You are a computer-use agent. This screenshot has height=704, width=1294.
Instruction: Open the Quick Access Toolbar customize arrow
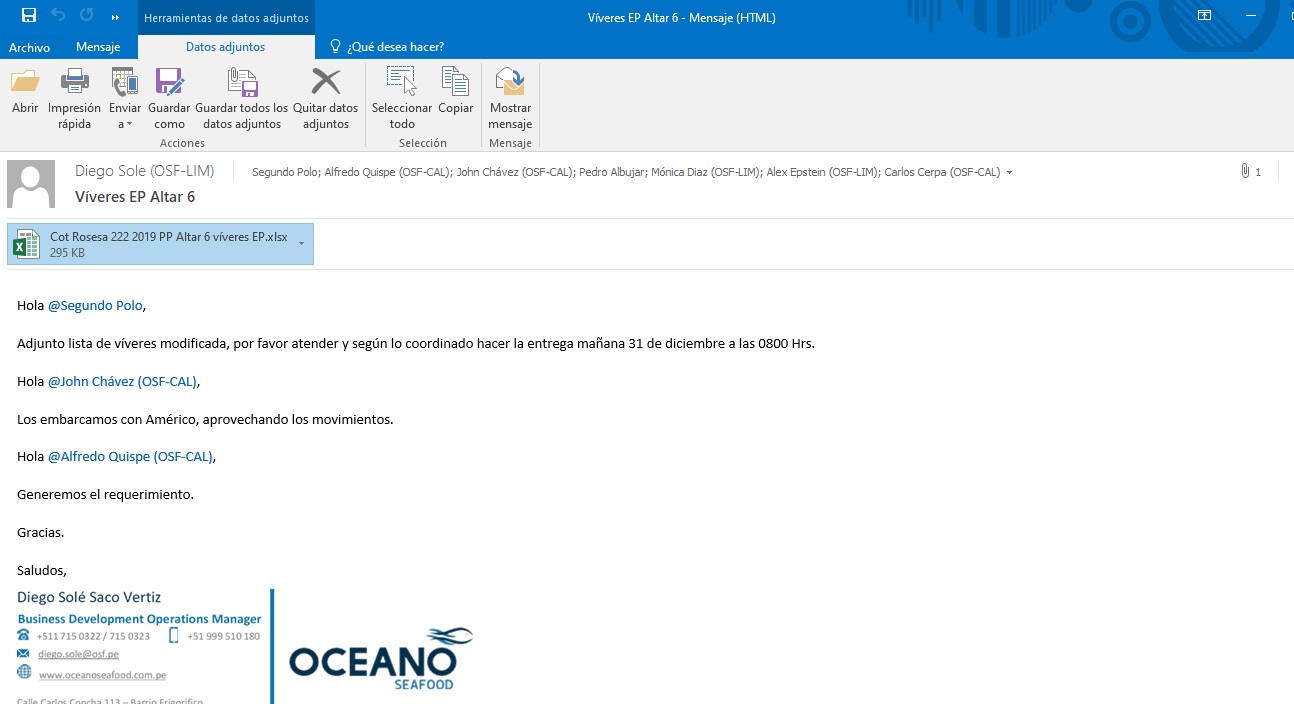click(115, 17)
